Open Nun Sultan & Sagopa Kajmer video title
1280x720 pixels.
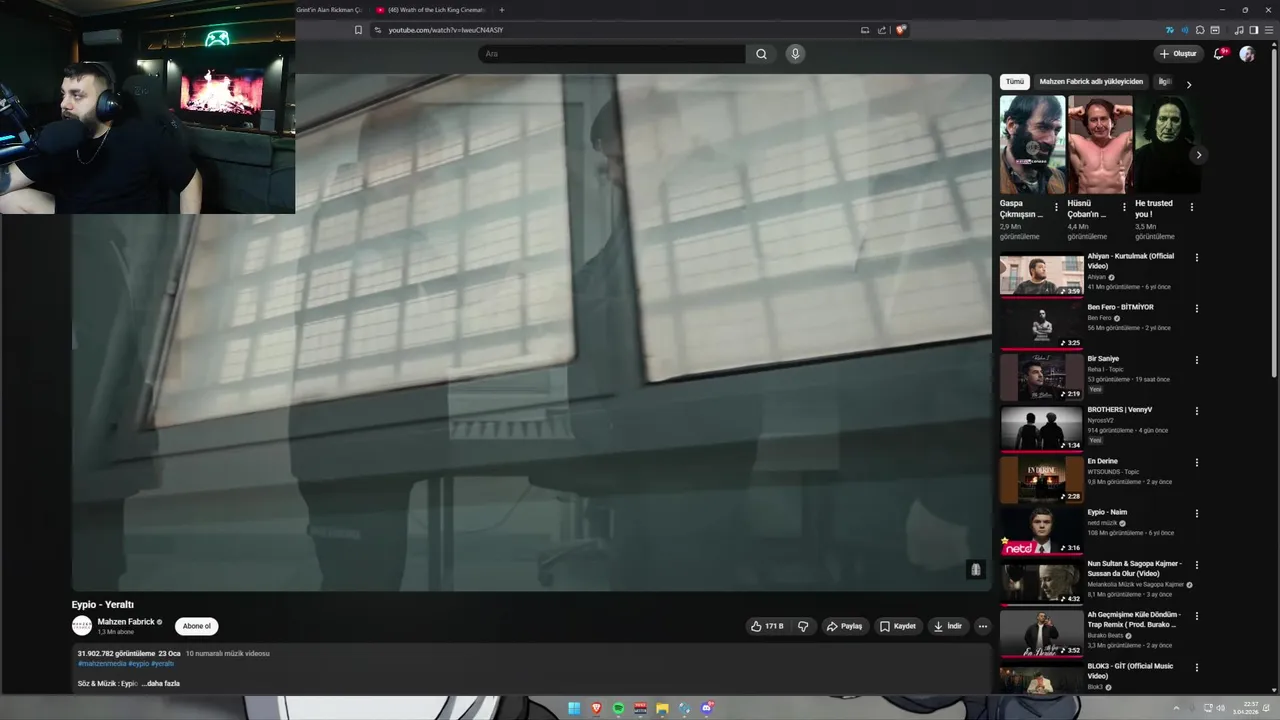(1134, 568)
